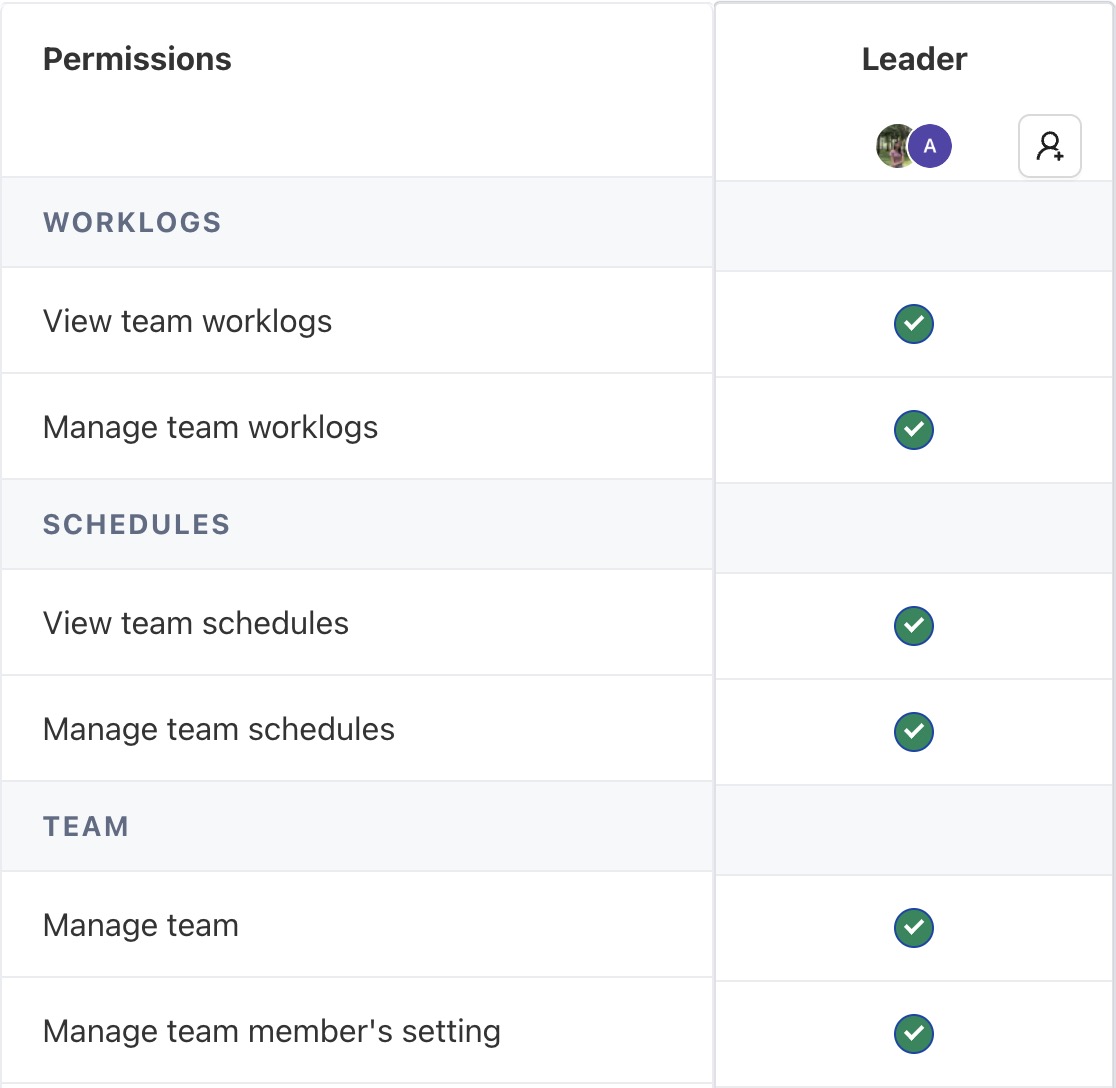Image resolution: width=1116 pixels, height=1088 pixels.
Task: Select the "Manage team schedules" permission label
Action: coord(218,730)
